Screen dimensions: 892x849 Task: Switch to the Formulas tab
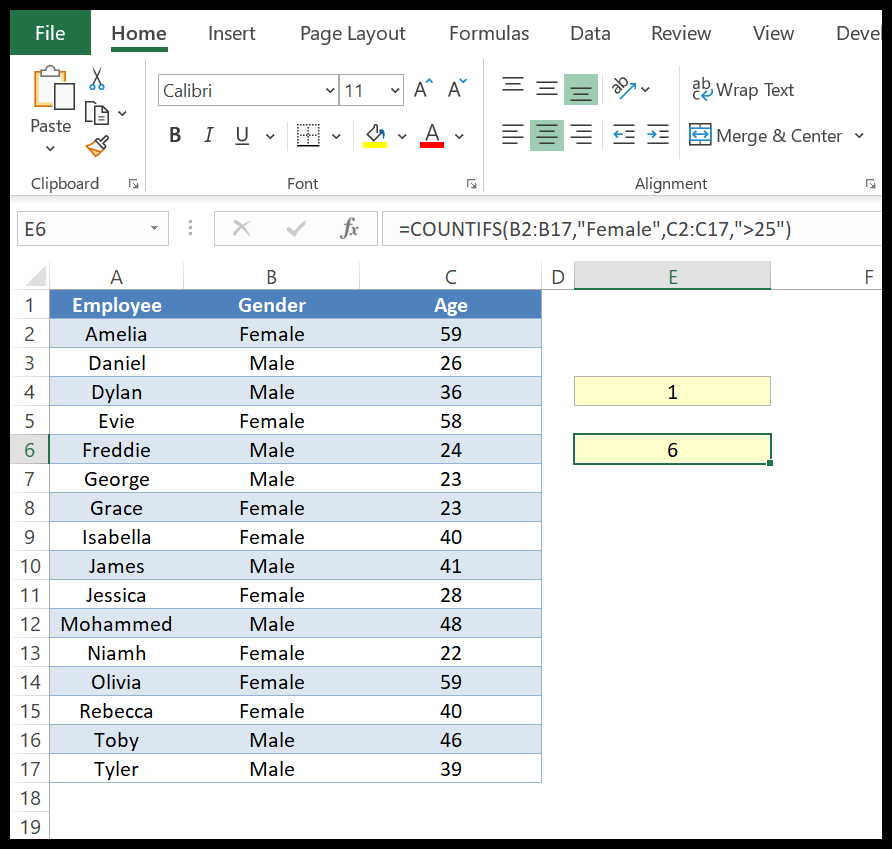[x=489, y=33]
